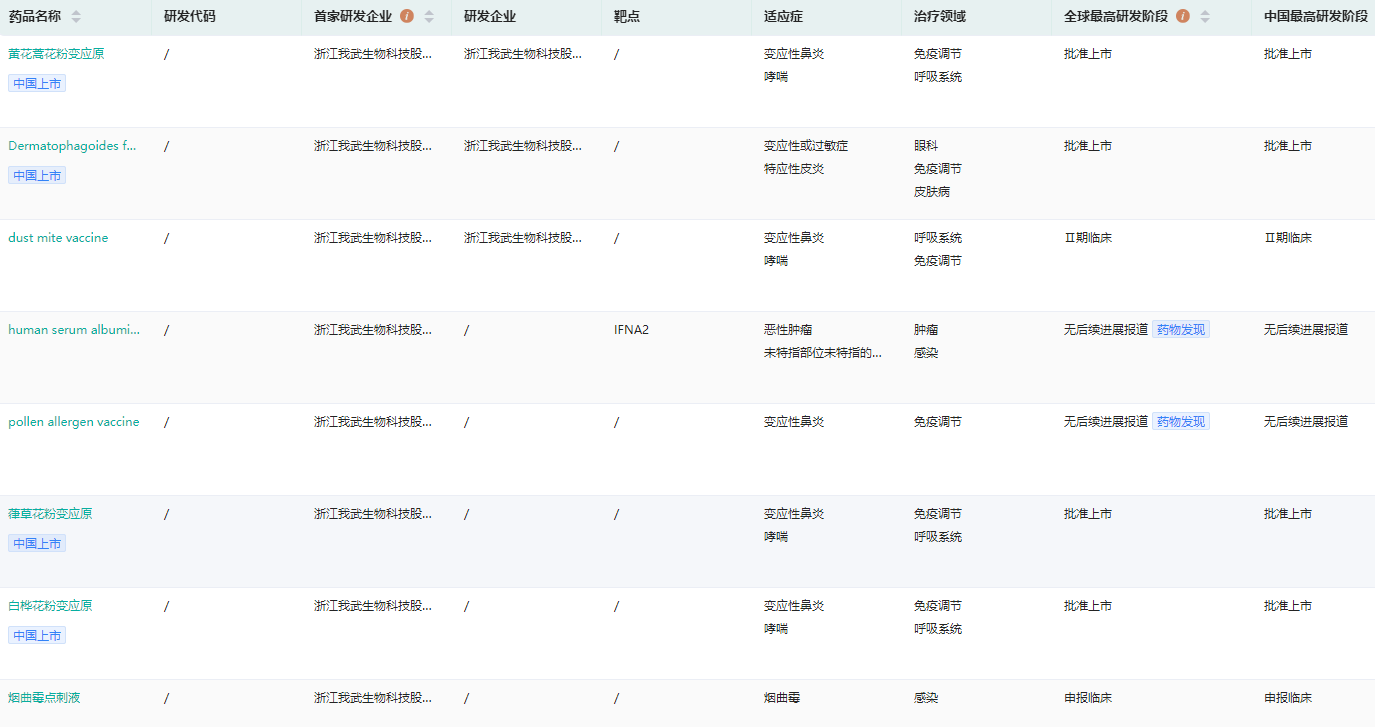1375x727 pixels.
Task: Select II期临床 under 中国最高研发阶段
Action: (1288, 238)
